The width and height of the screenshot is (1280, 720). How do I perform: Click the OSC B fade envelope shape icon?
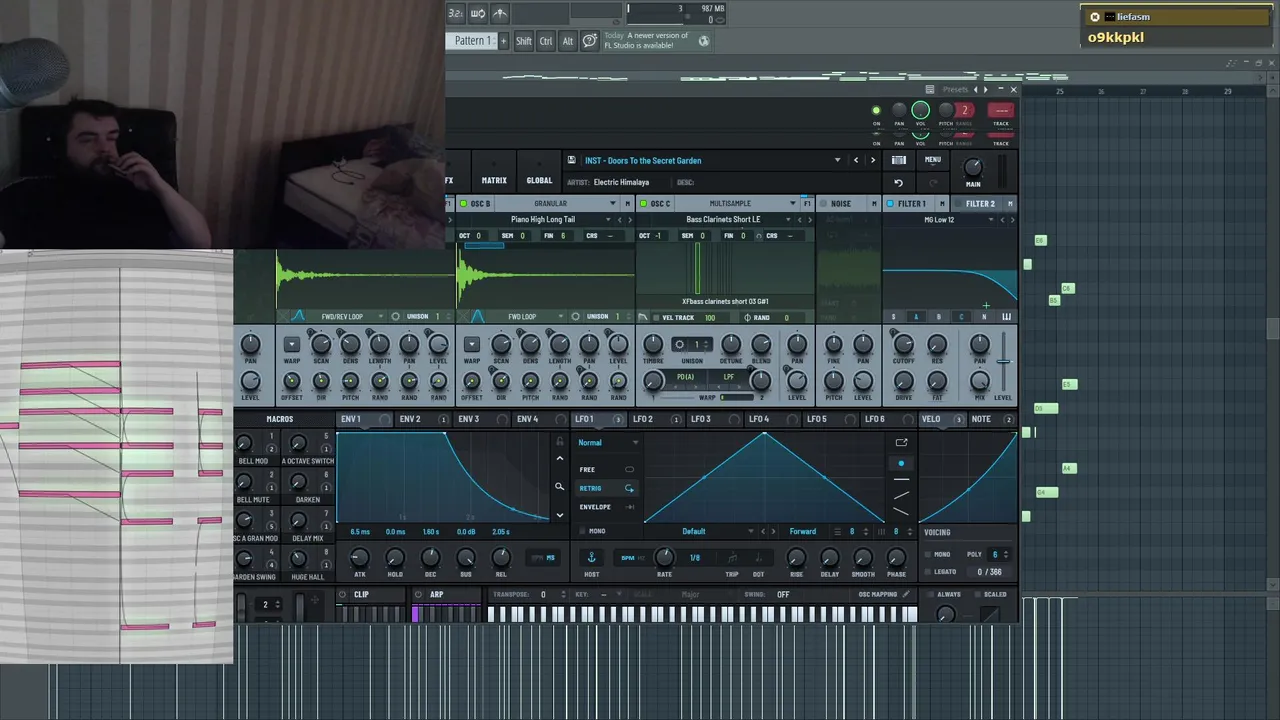click(477, 317)
